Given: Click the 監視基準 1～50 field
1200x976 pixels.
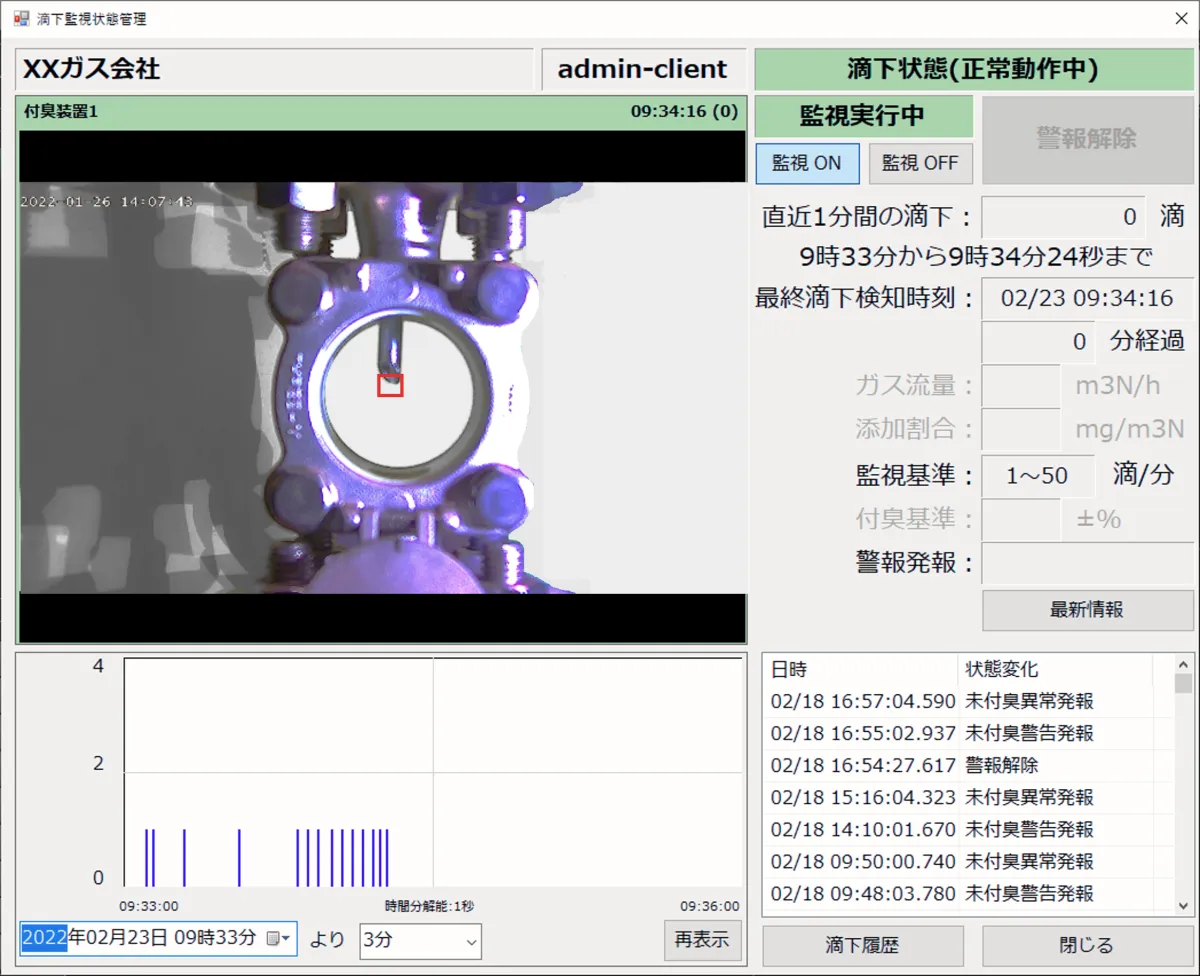Looking at the screenshot, I should (x=1037, y=476).
